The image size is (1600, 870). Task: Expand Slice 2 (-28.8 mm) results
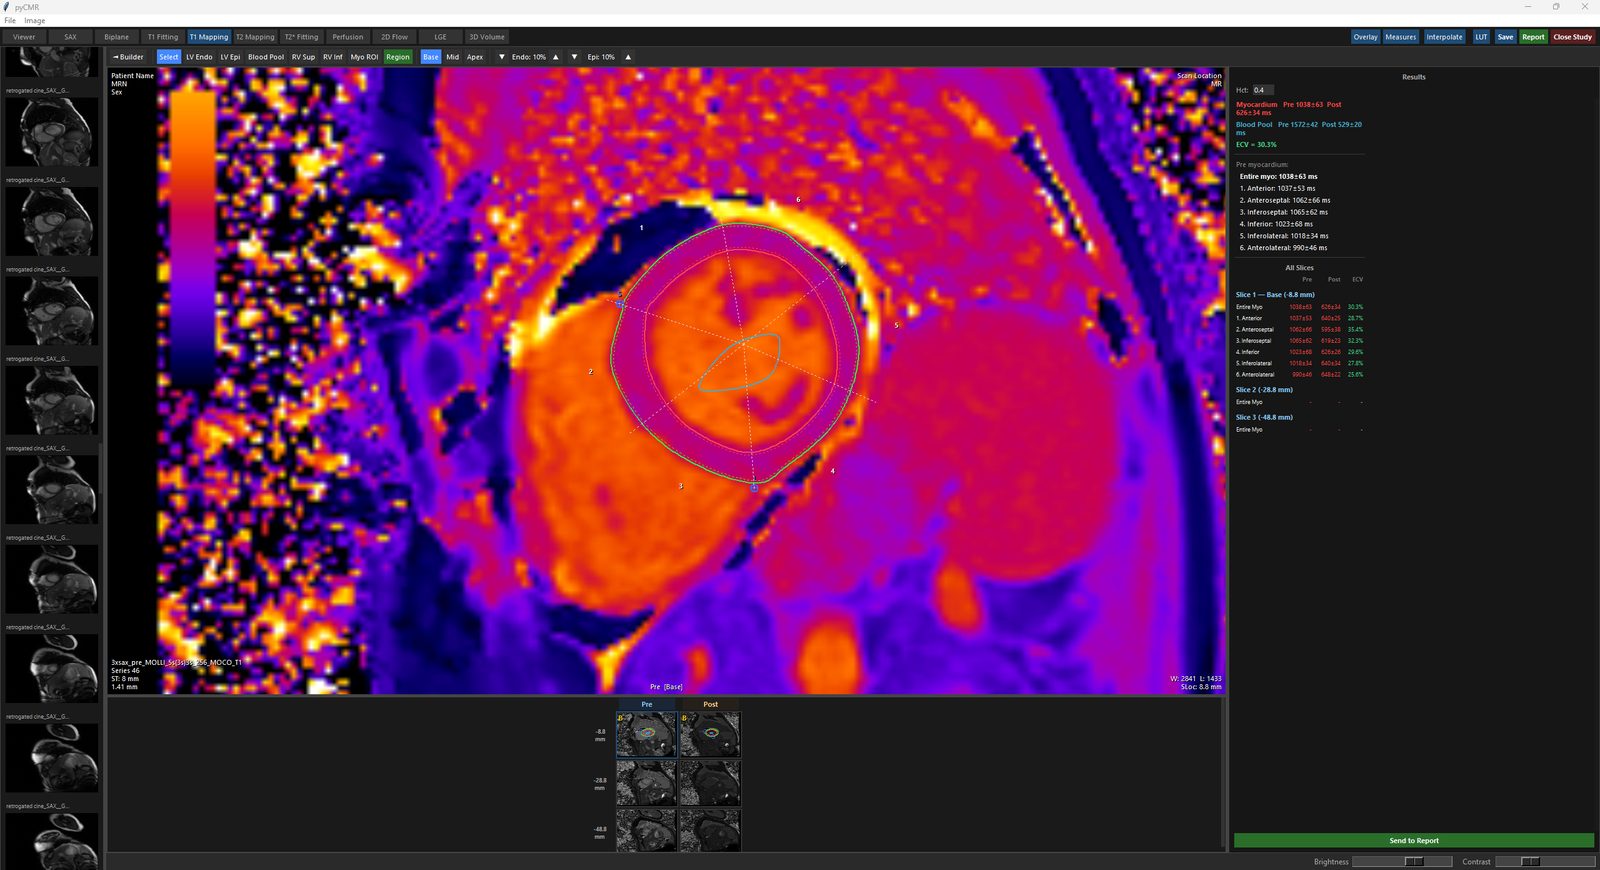pos(1264,390)
